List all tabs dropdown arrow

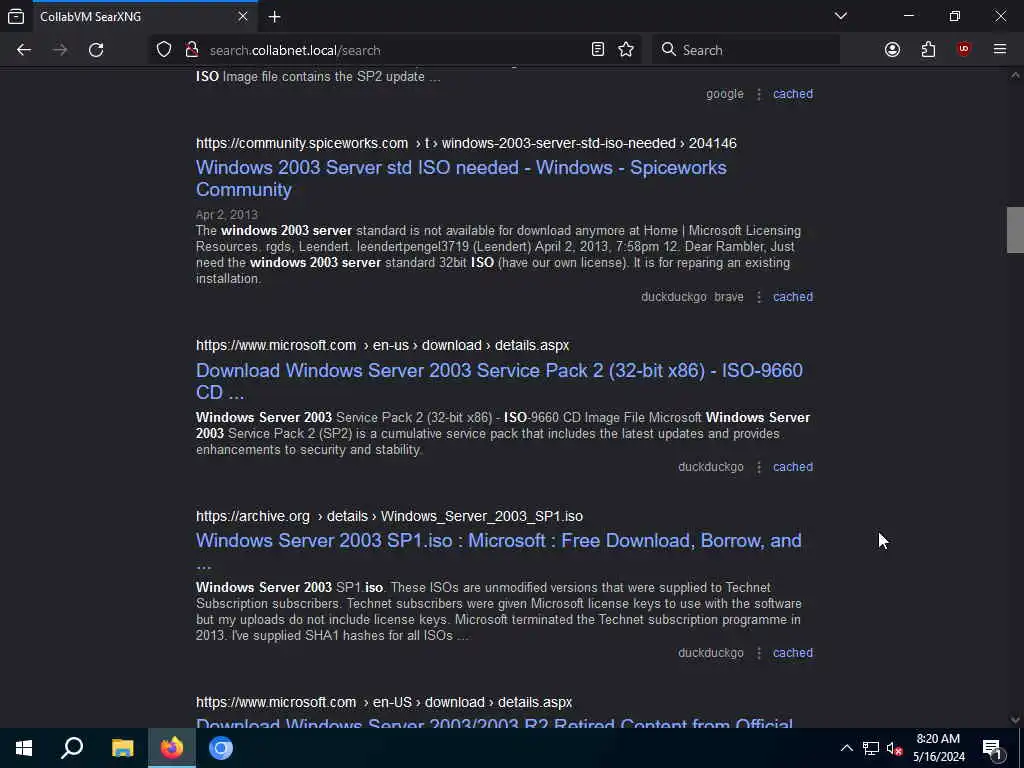(841, 16)
